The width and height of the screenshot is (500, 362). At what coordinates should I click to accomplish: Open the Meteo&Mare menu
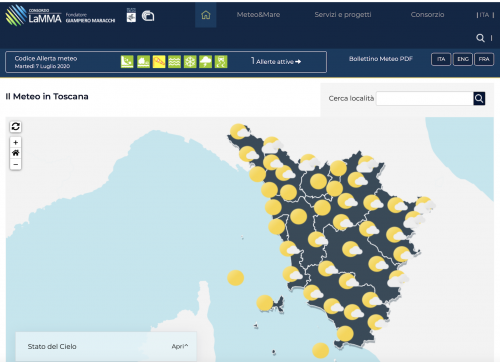(258, 15)
